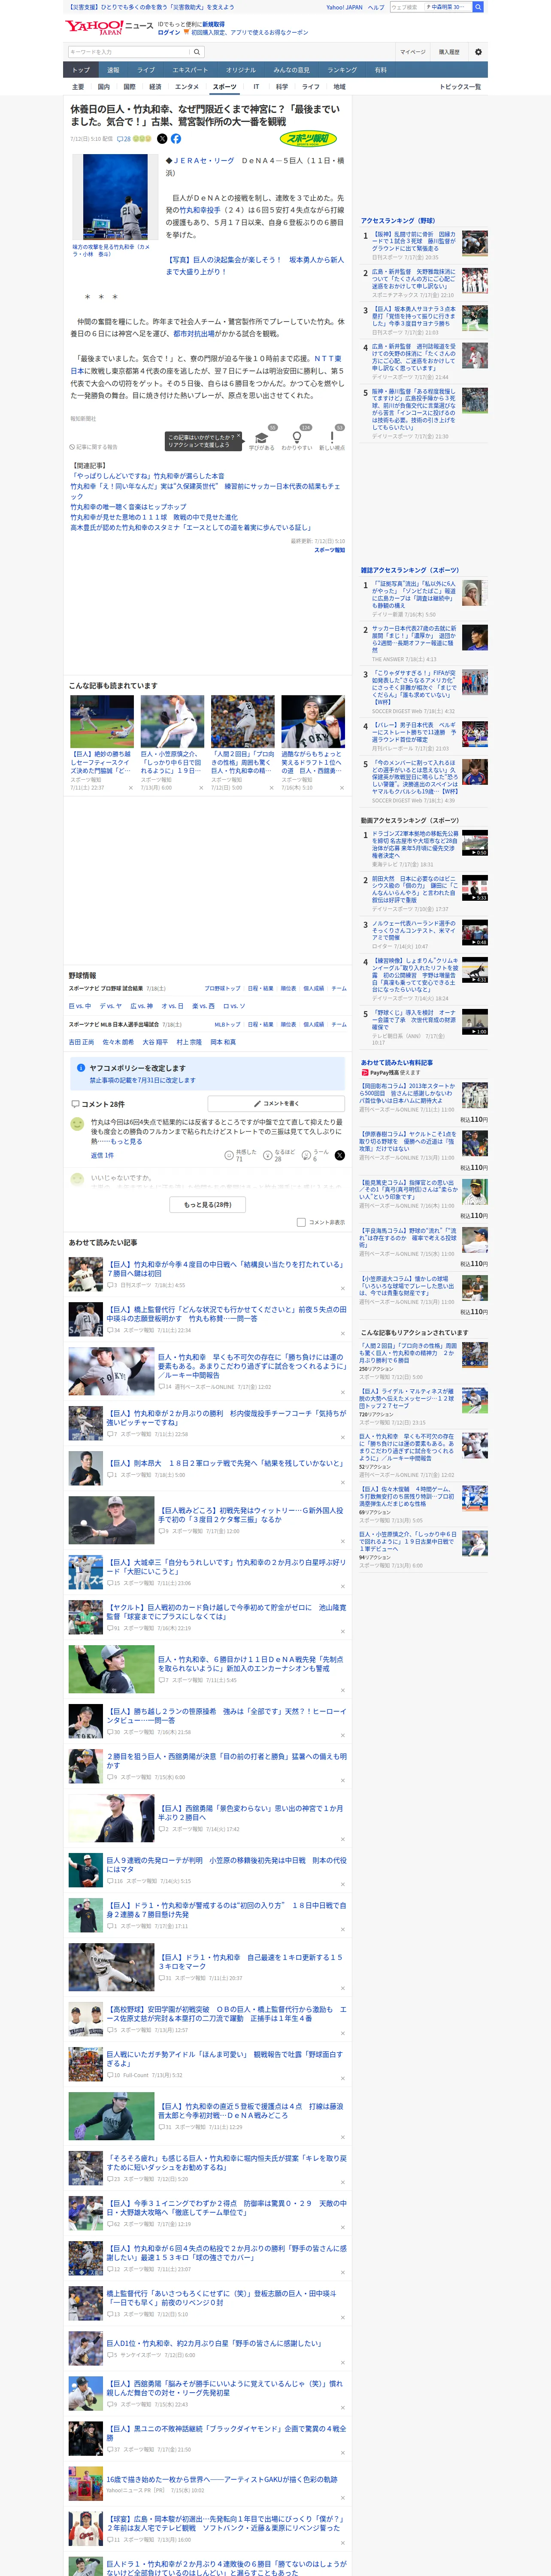
Task: Click the Yahoo! JAPAN News logo
Action: (109, 27)
